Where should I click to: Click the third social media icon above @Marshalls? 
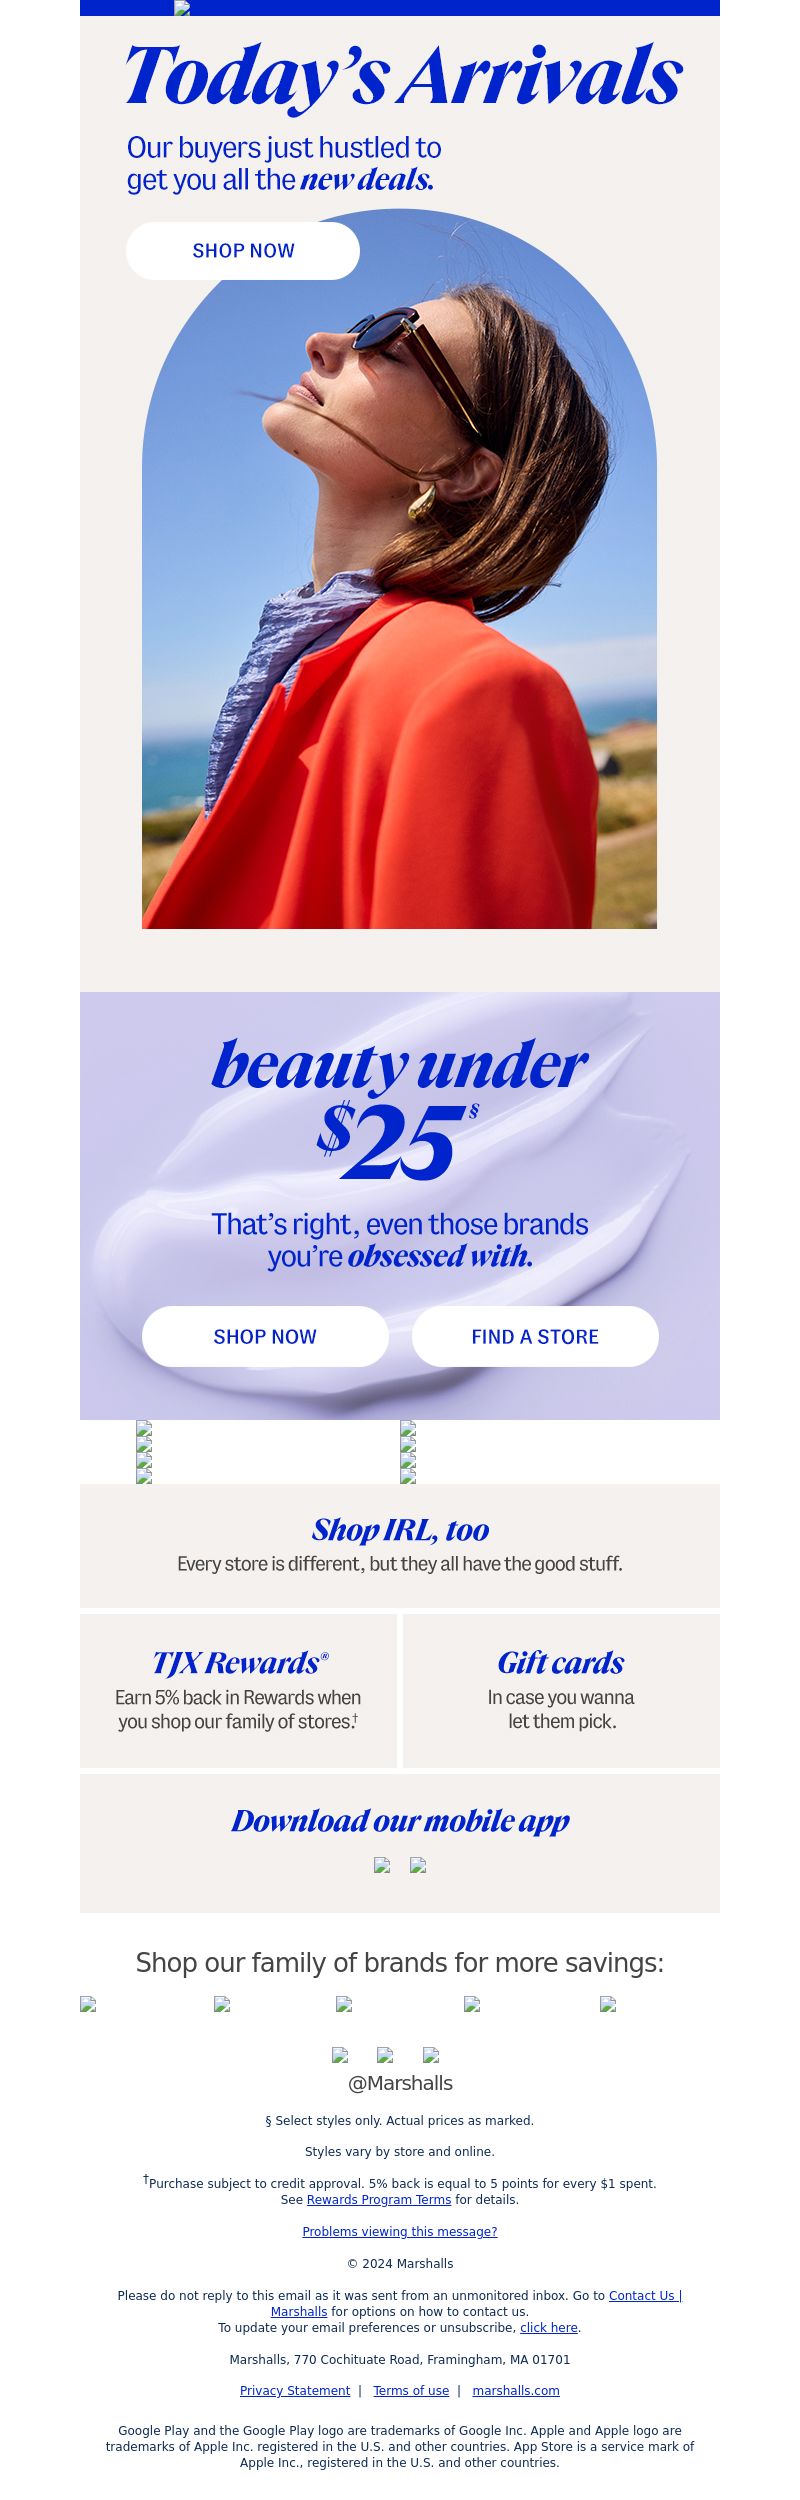431,2055
